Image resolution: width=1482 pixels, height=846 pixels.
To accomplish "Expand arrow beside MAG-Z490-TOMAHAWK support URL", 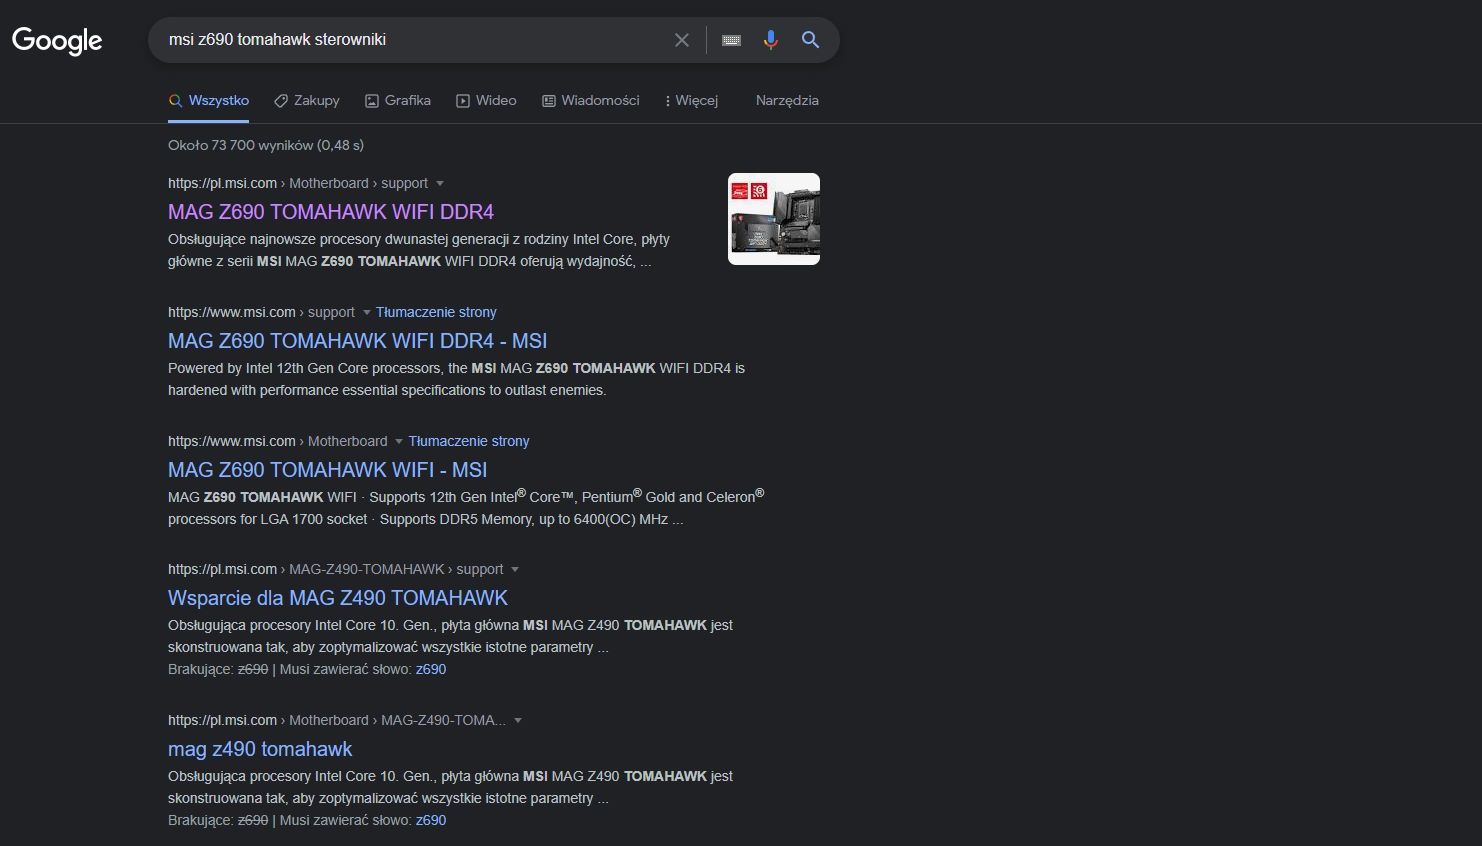I will click(x=515, y=570).
